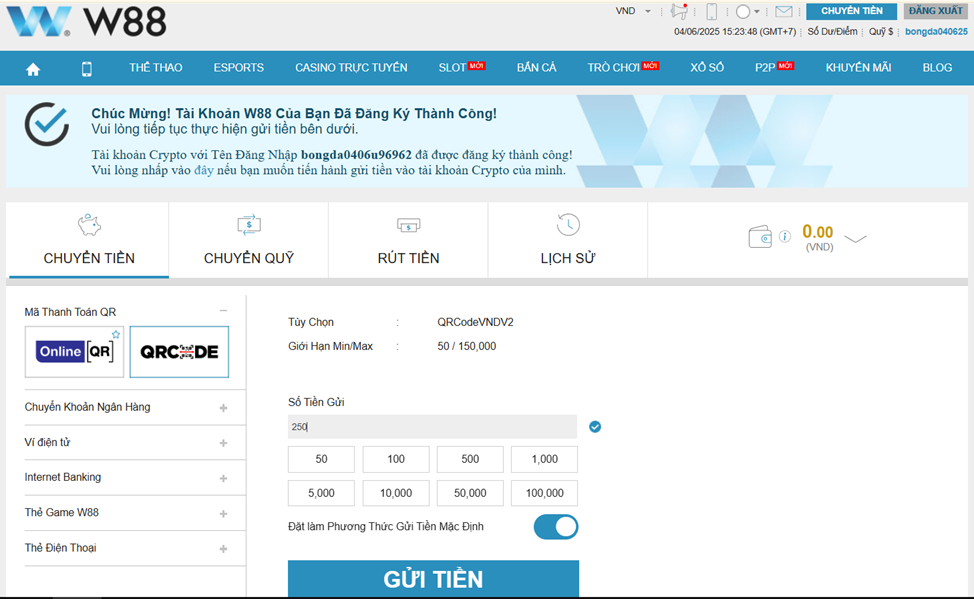Image resolution: width=974 pixels, height=599 pixels.
Task: Open CASINO TRỰC TUYẾN menu
Action: click(x=351, y=68)
